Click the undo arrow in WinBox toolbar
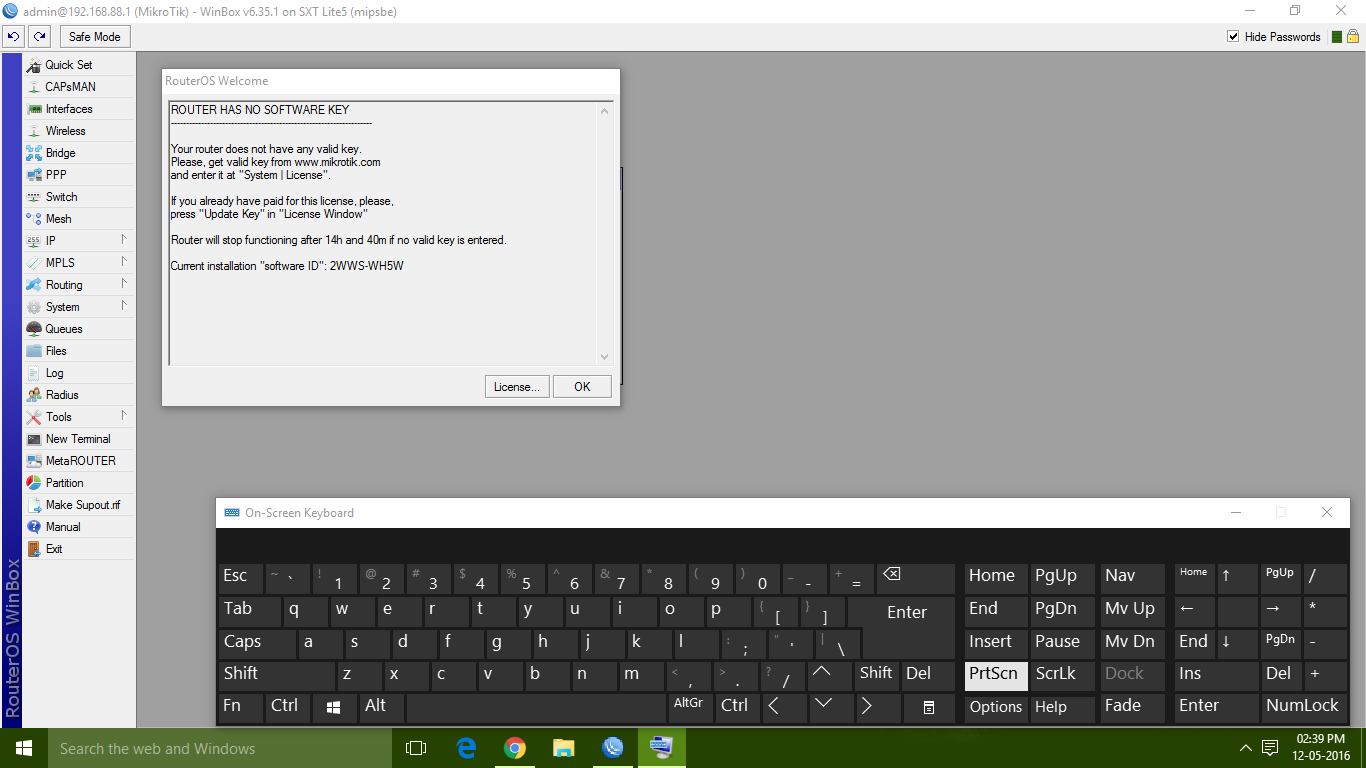The image size is (1366, 768). [x=14, y=37]
